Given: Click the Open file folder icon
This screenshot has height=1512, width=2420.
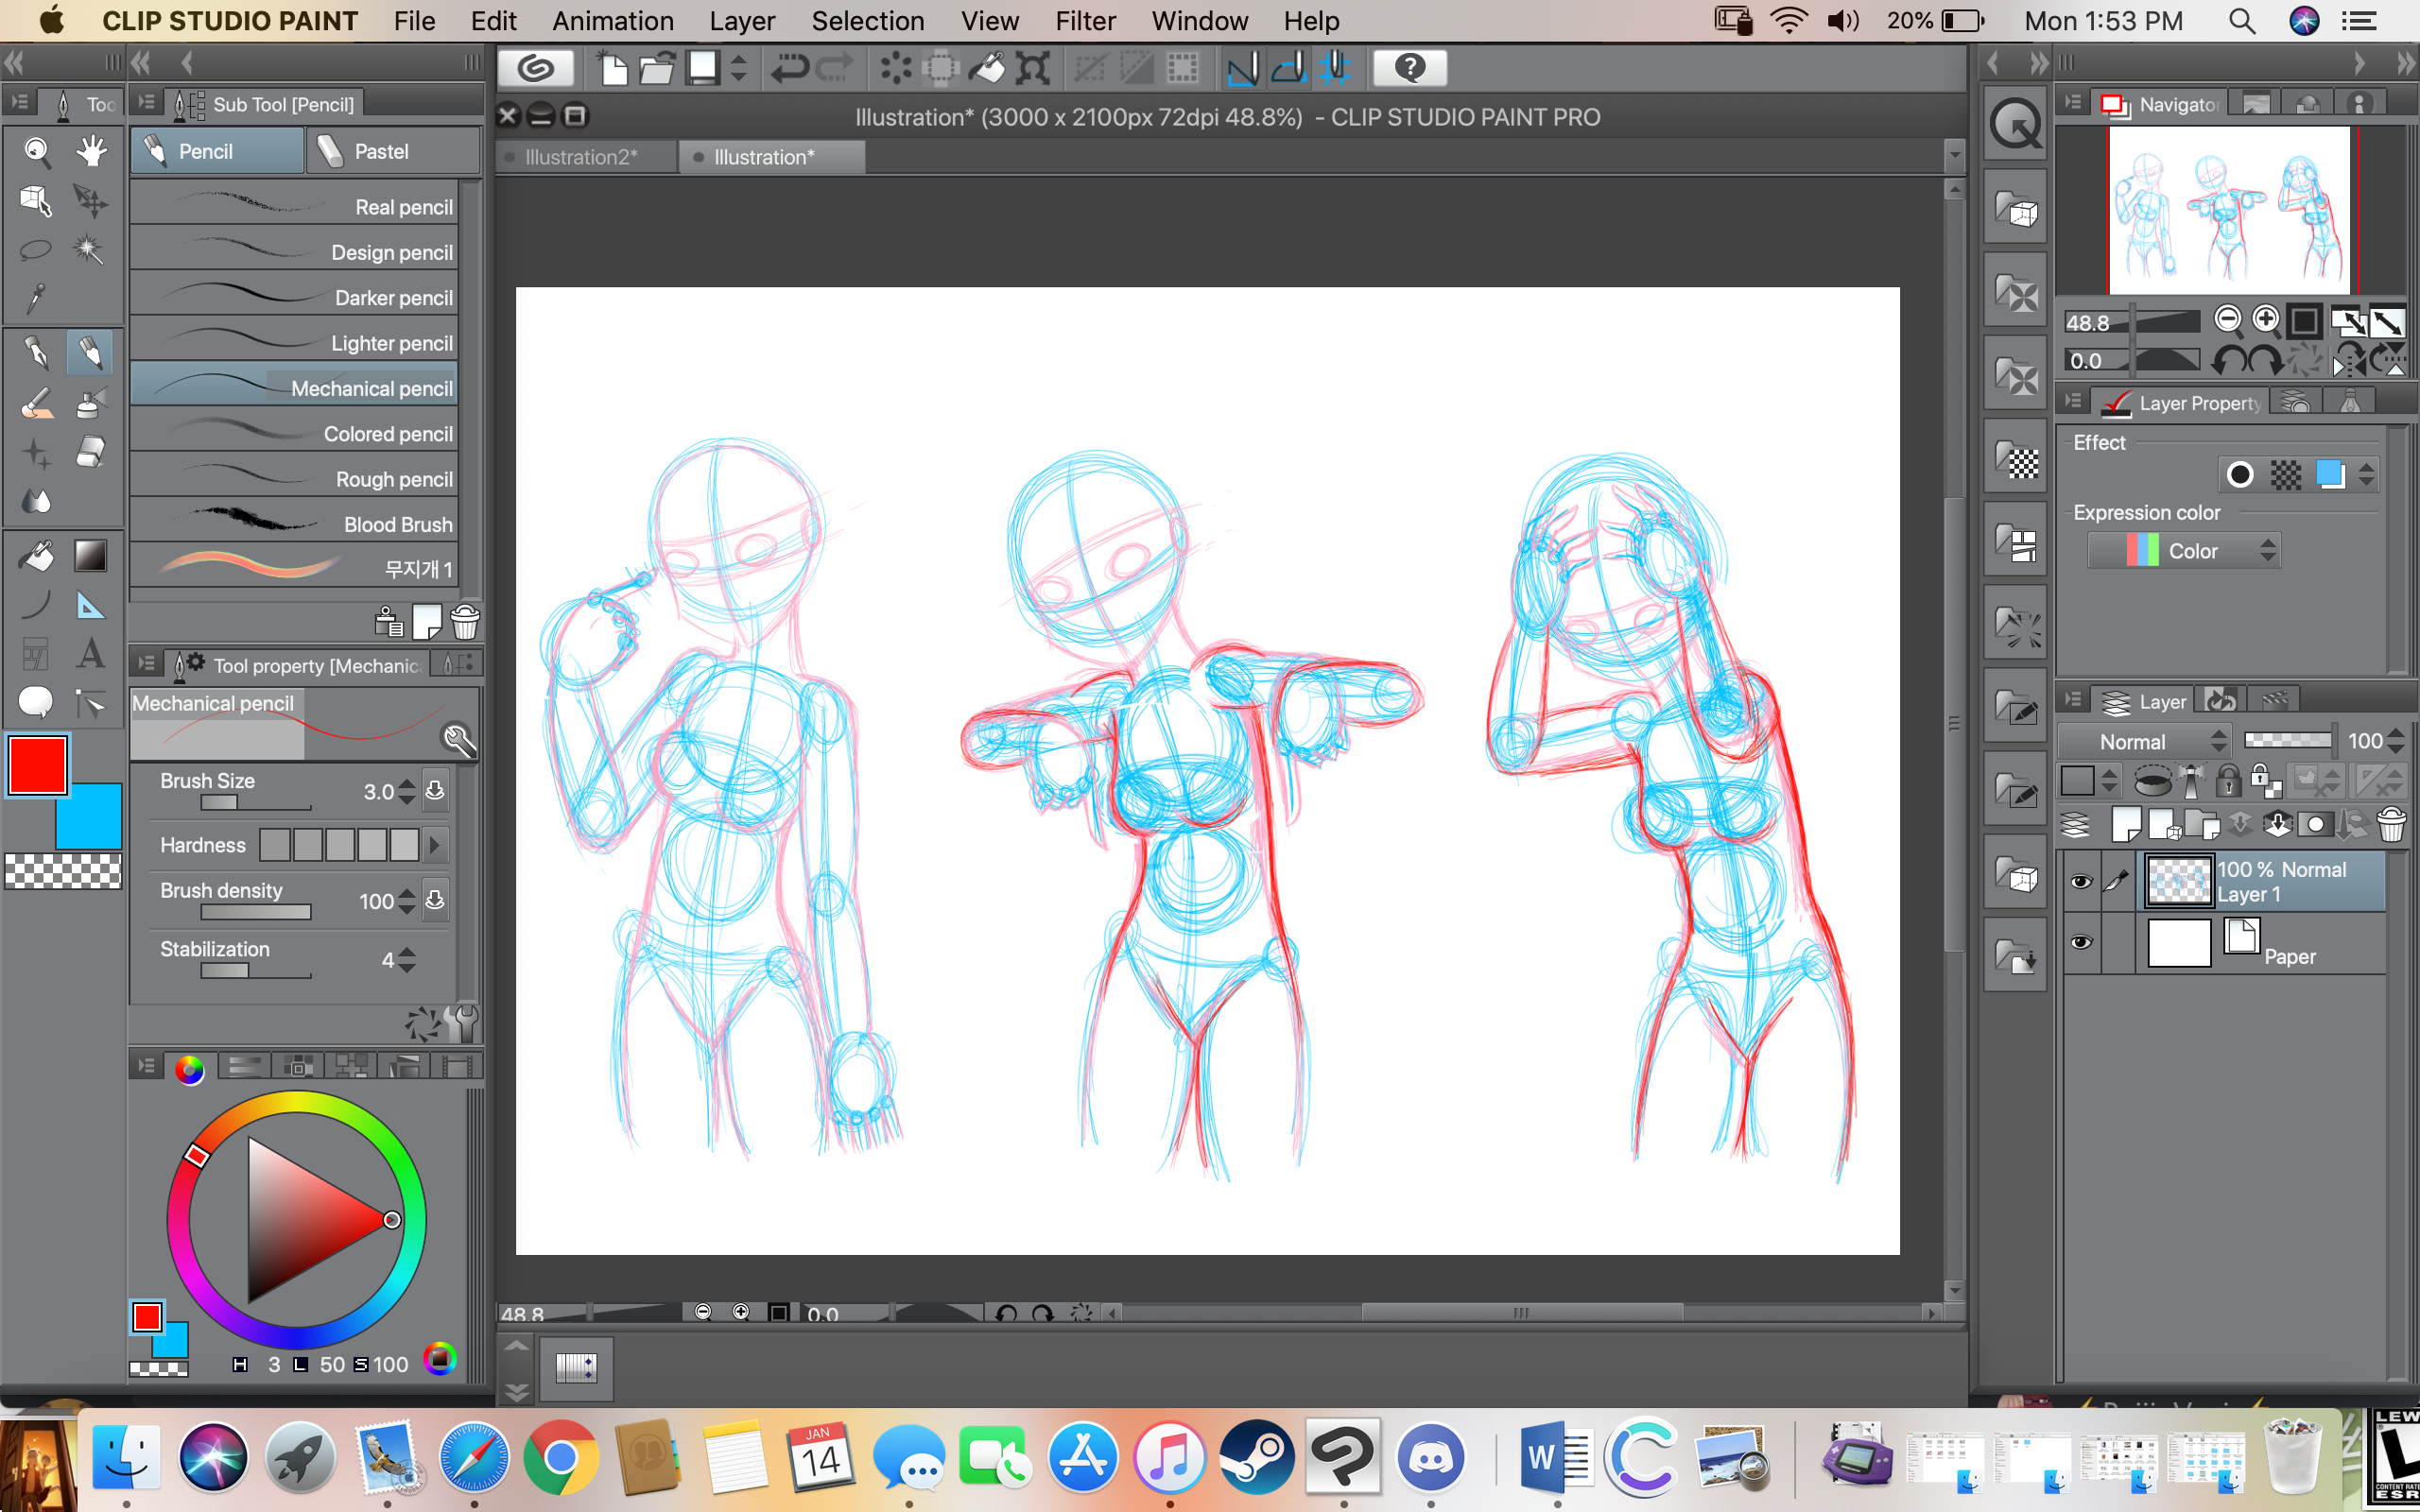Looking at the screenshot, I should click(x=657, y=68).
